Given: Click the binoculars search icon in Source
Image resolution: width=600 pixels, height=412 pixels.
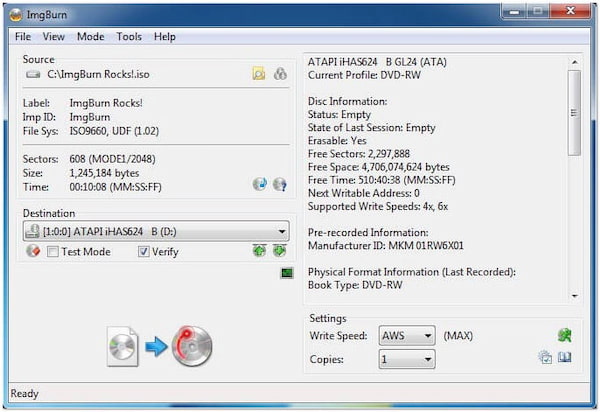Looking at the screenshot, I should coord(280,73).
